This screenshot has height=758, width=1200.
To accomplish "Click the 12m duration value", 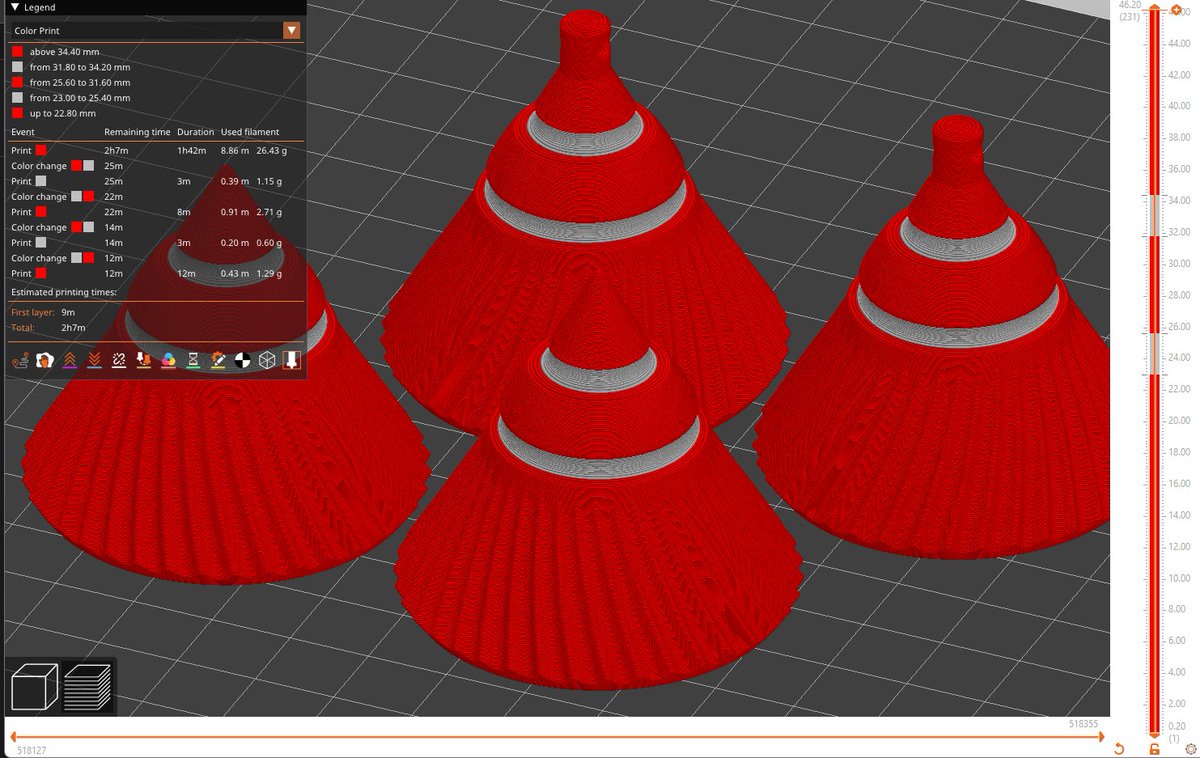I will 185,273.
